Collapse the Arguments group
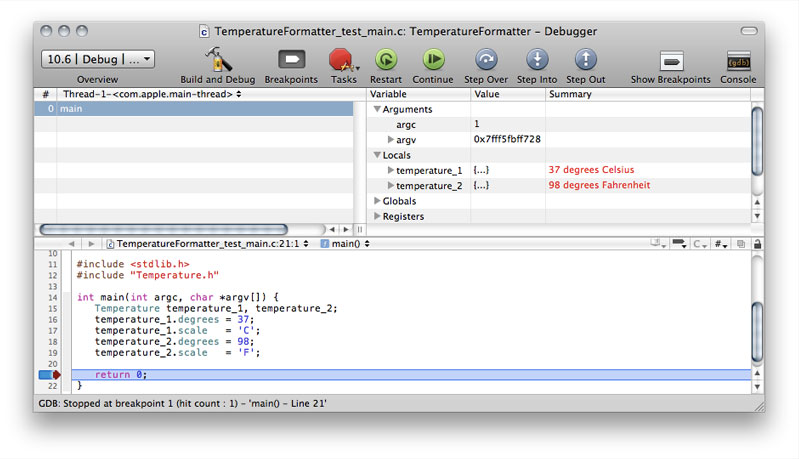The width and height of the screenshot is (799, 459). coord(377,109)
